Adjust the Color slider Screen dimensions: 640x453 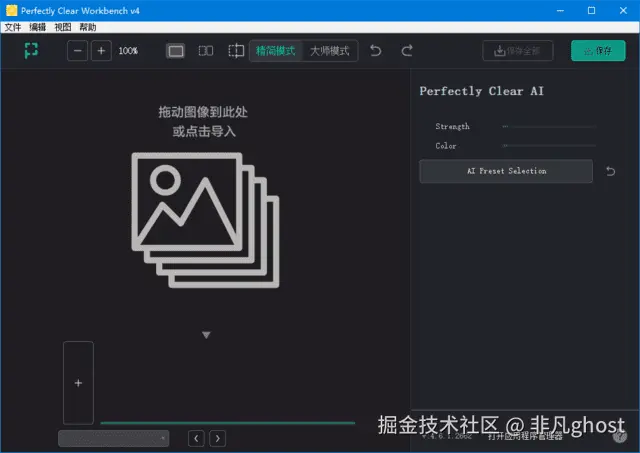coord(549,145)
